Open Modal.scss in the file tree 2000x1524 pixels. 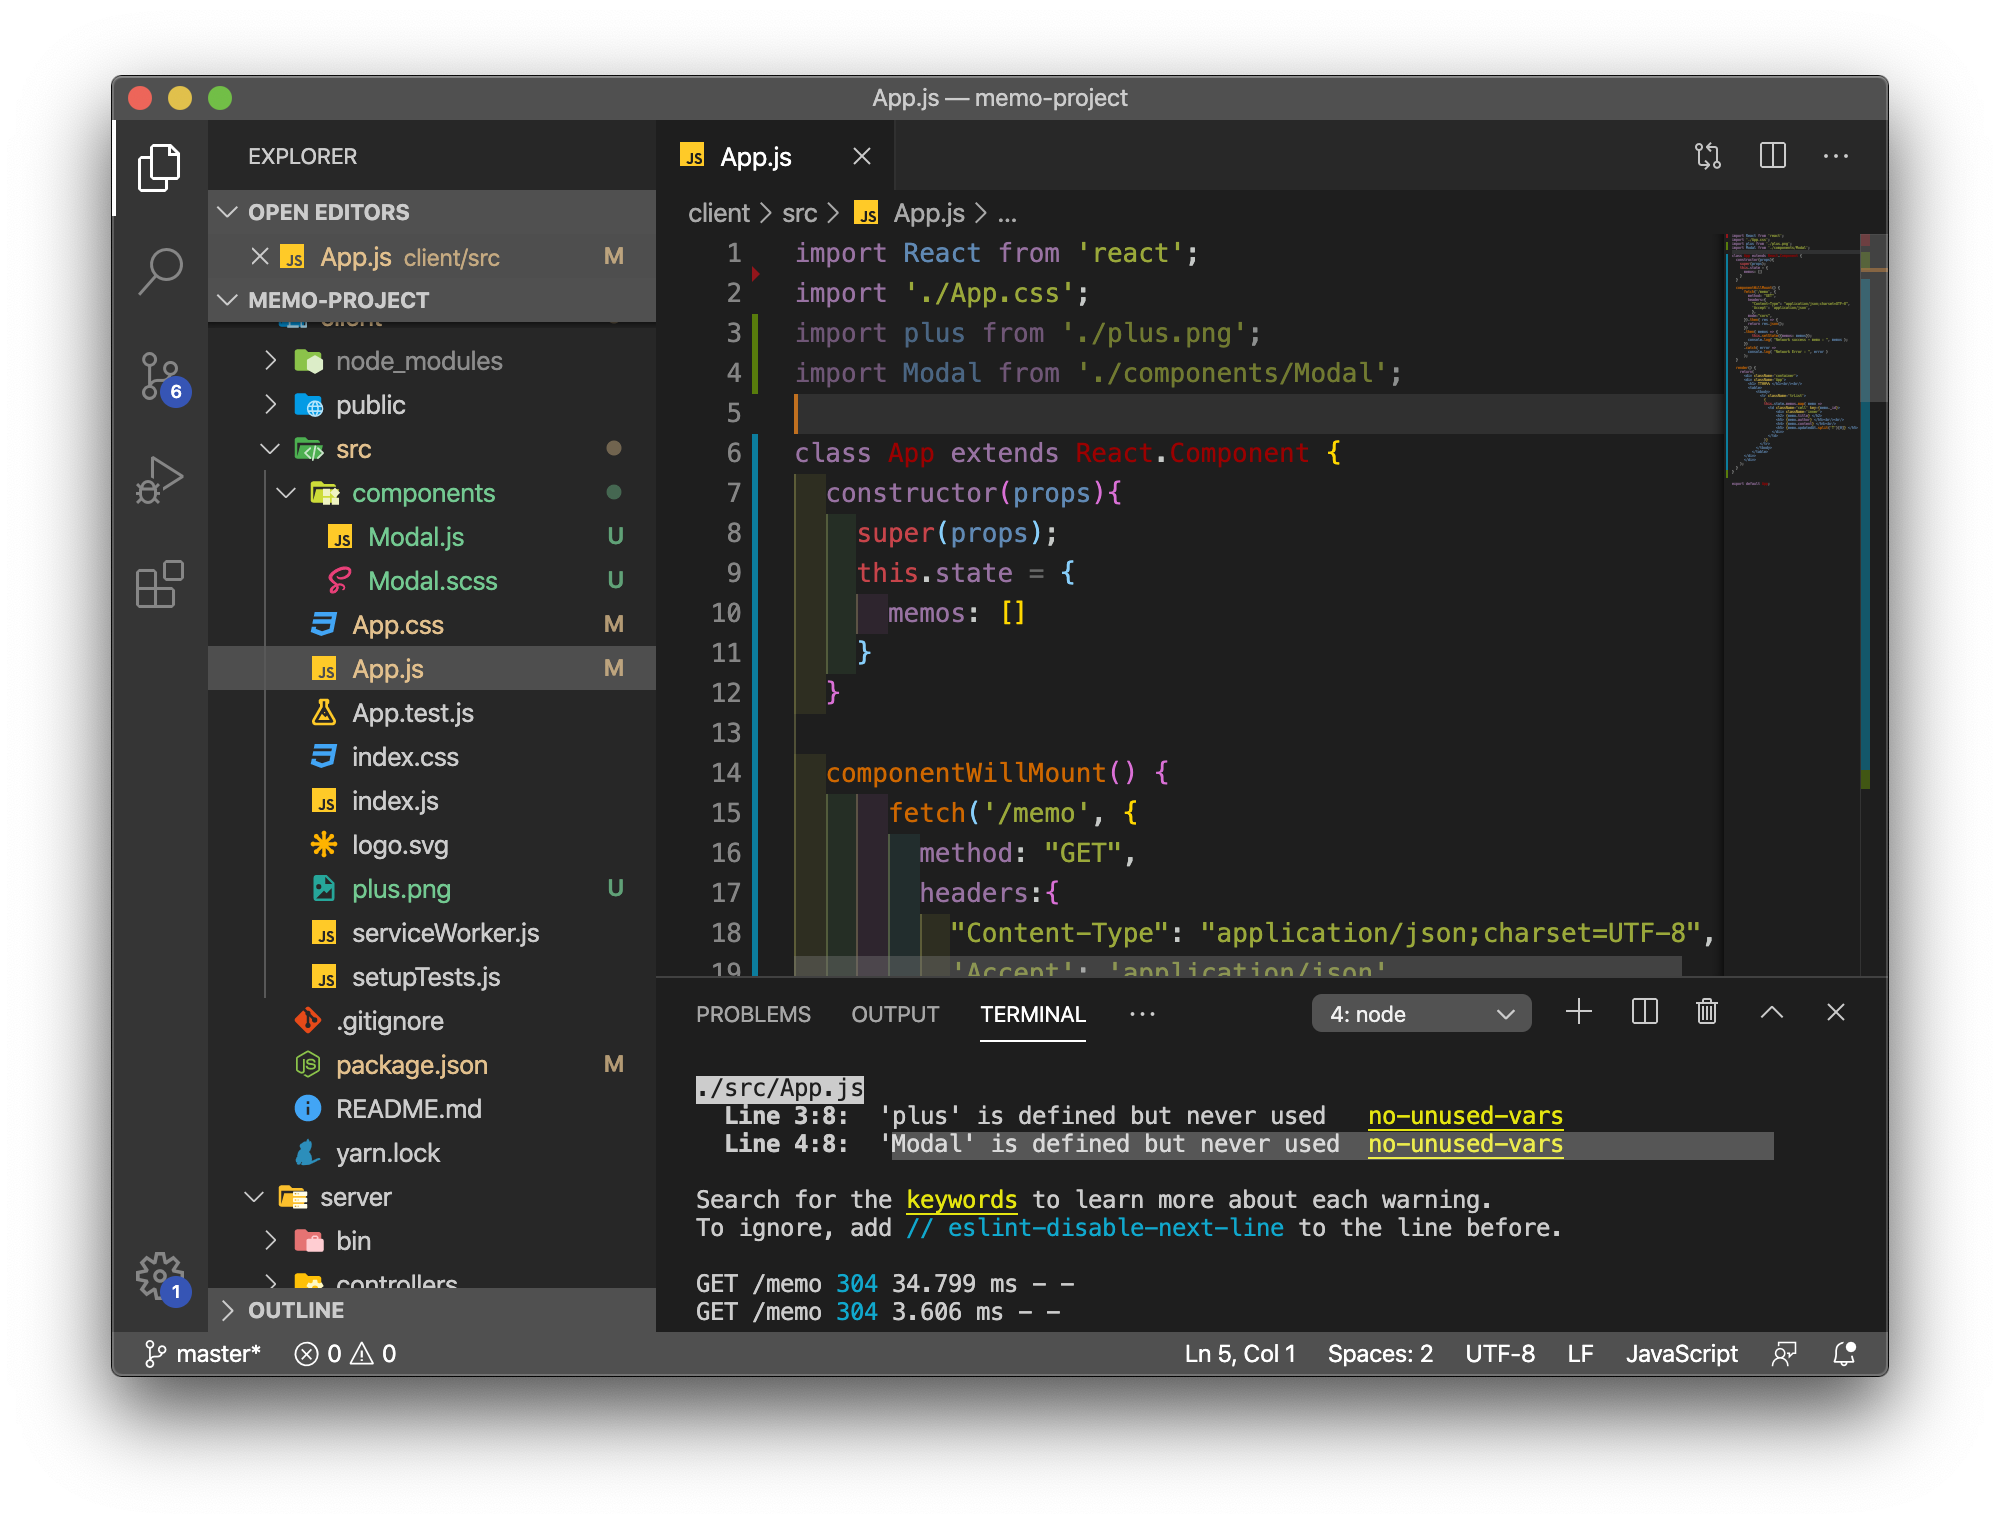(x=432, y=581)
